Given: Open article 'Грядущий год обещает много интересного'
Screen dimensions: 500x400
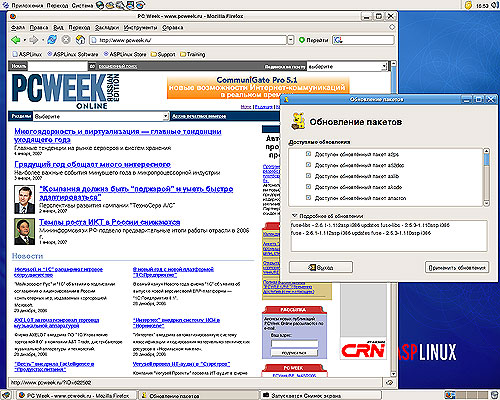Looking at the screenshot, I should 92,164.
